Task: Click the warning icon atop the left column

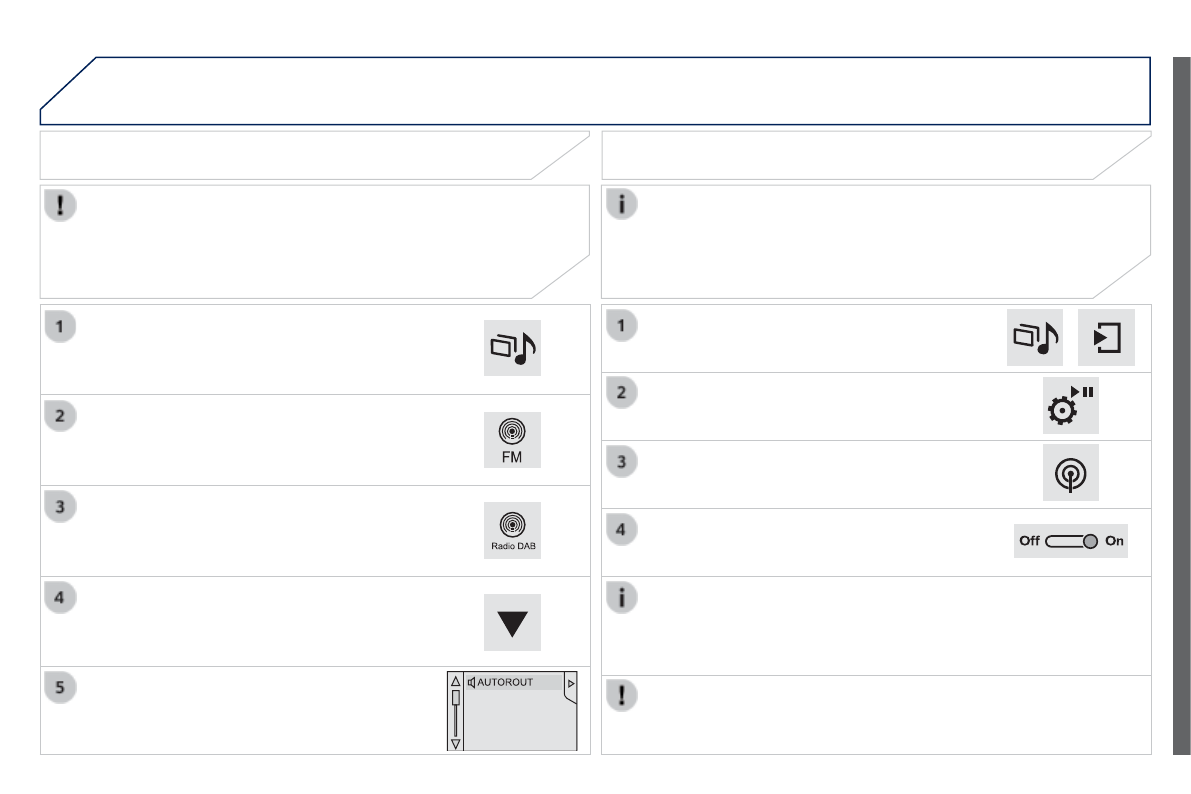Action: pyautogui.click(x=62, y=204)
